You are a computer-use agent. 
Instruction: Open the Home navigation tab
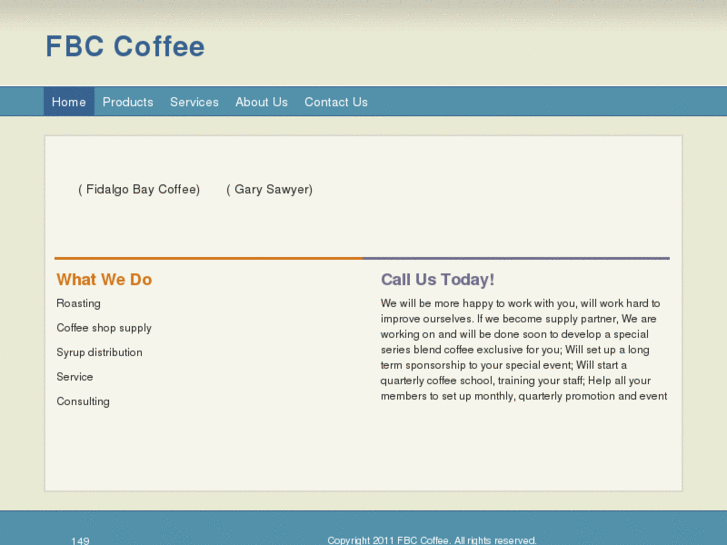pyautogui.click(x=69, y=102)
